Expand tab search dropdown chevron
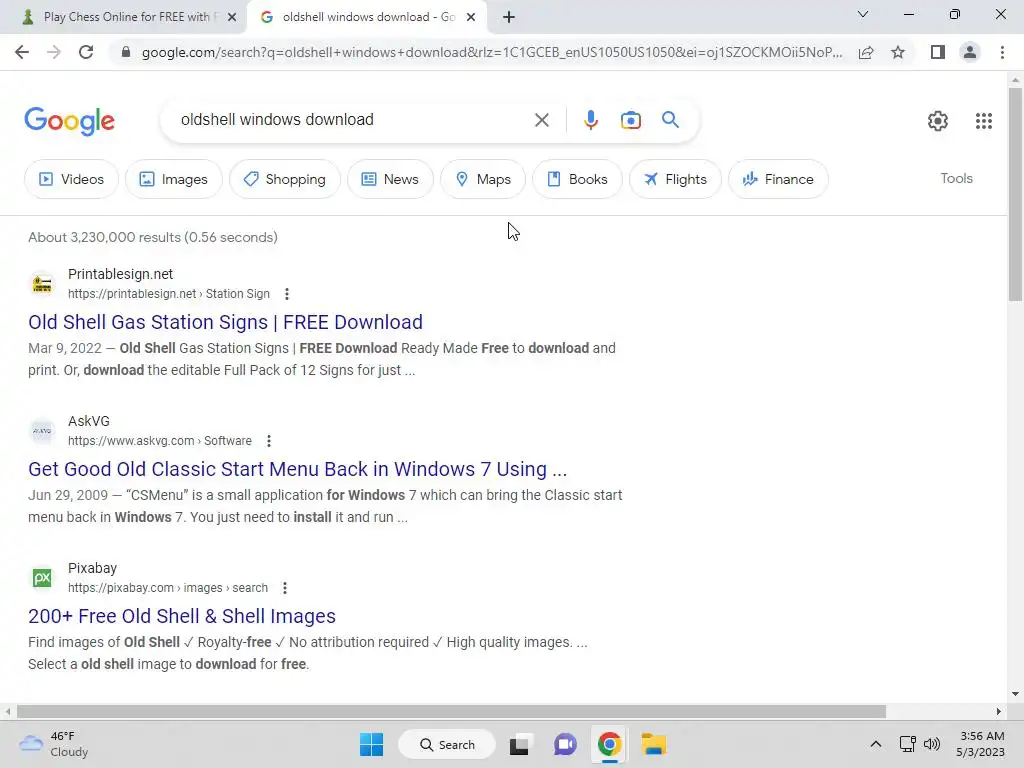1024x768 pixels. [x=863, y=14]
